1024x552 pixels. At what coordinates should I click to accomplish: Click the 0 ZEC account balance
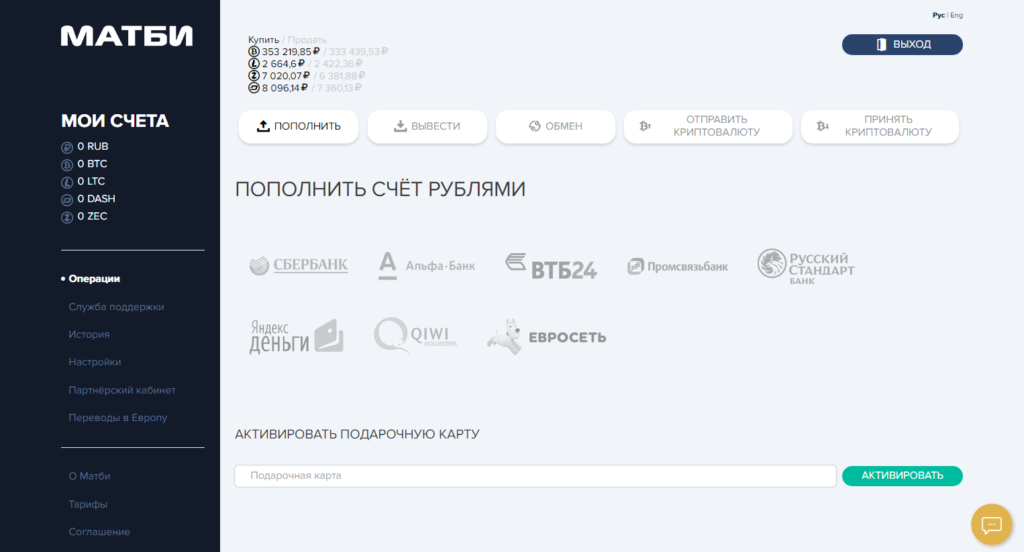coord(92,216)
